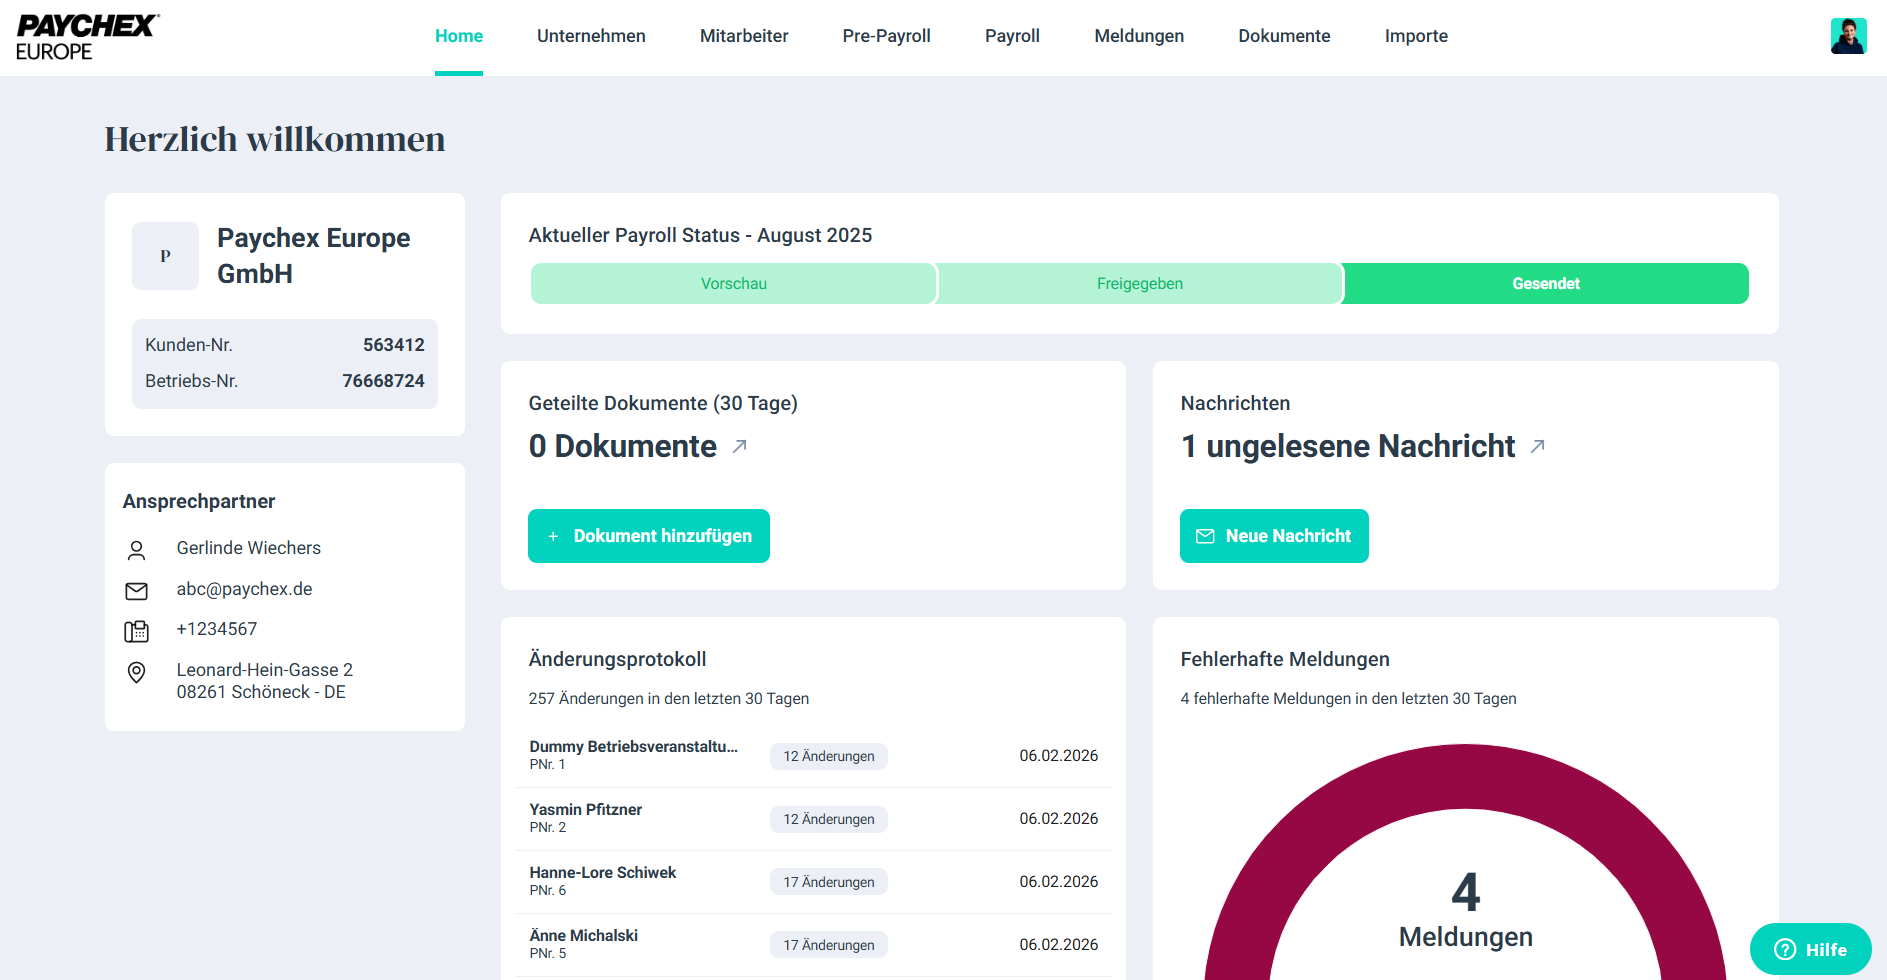
Task: Go to the Pre-Payroll tab
Action: (x=886, y=36)
